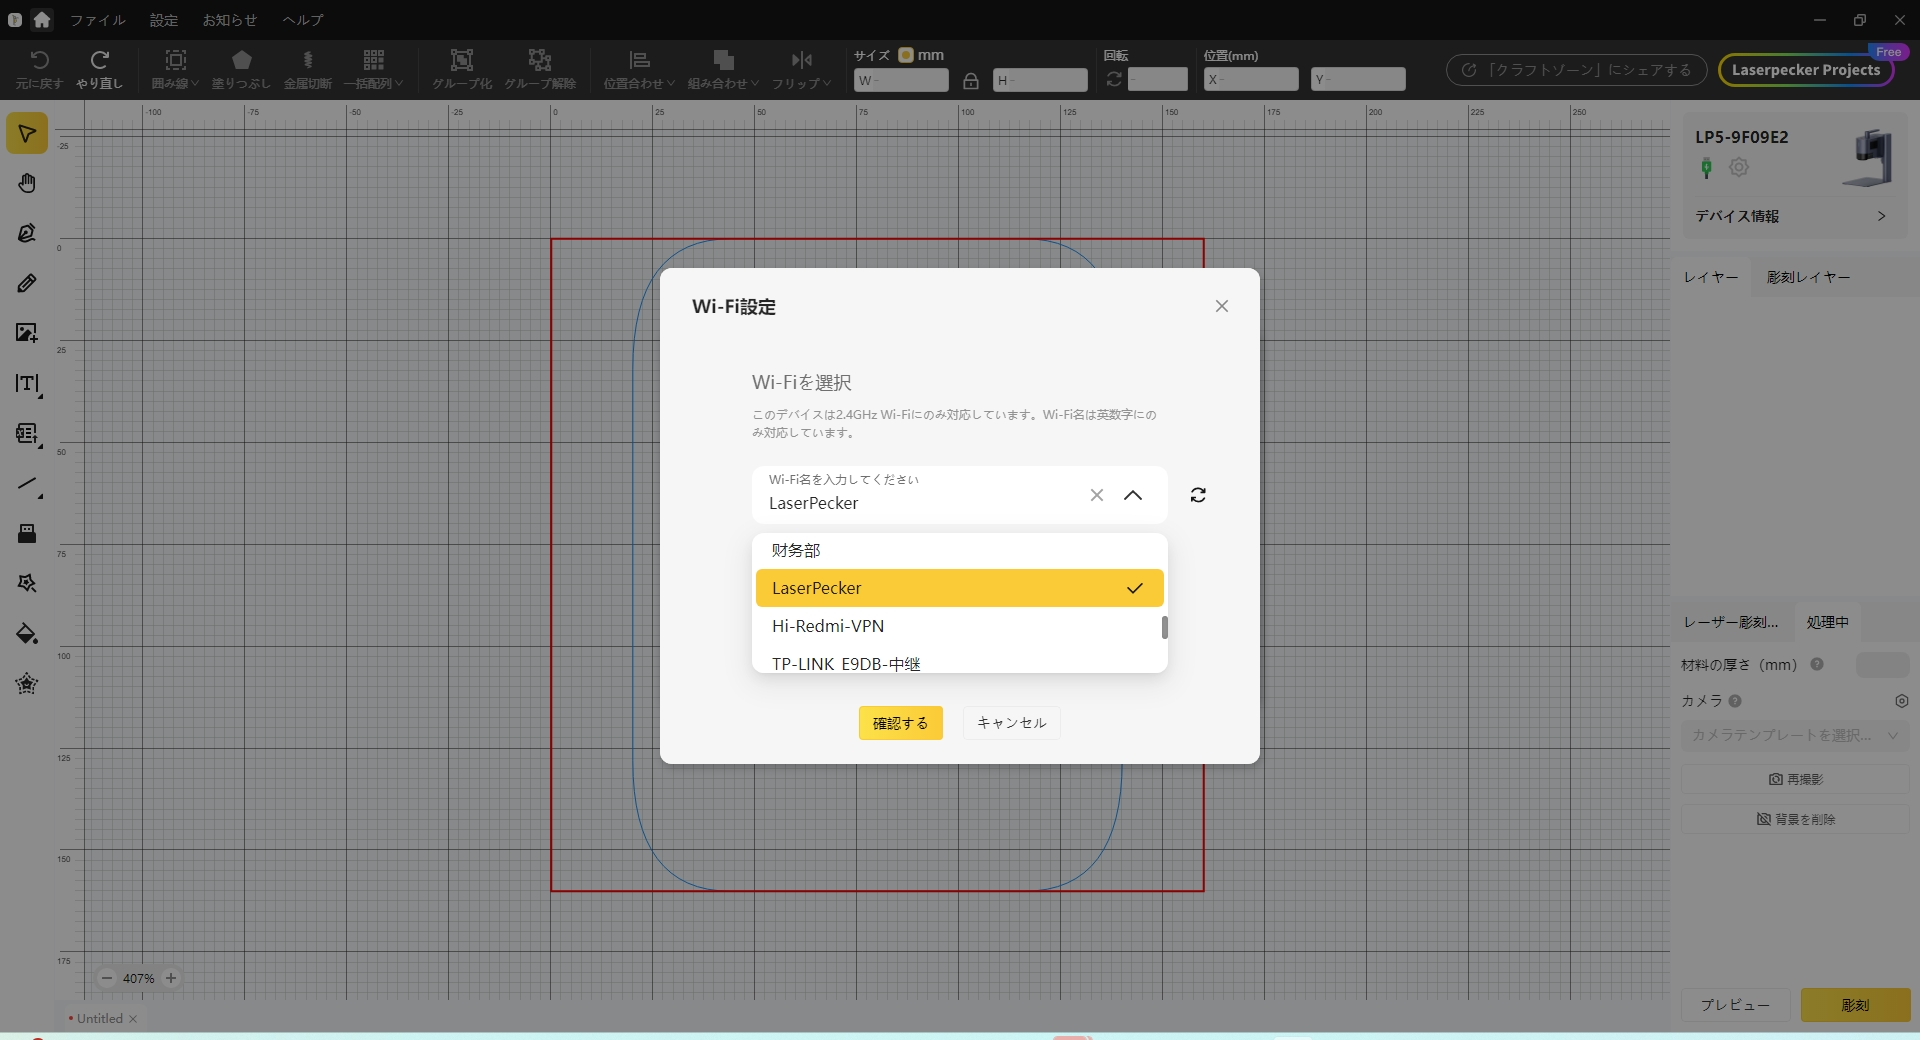Select the arrow selection tool
Image resolution: width=1920 pixels, height=1040 pixels.
coord(27,134)
